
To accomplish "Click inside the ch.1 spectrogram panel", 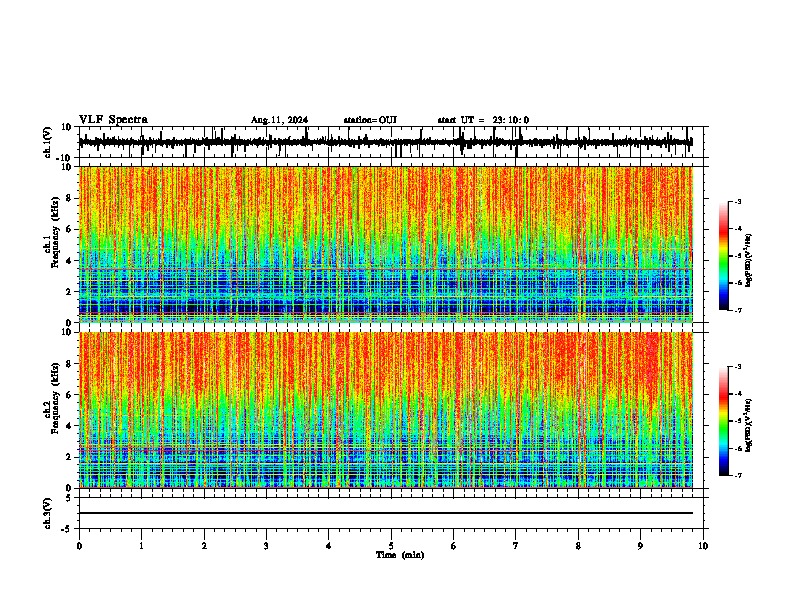I will point(386,244).
